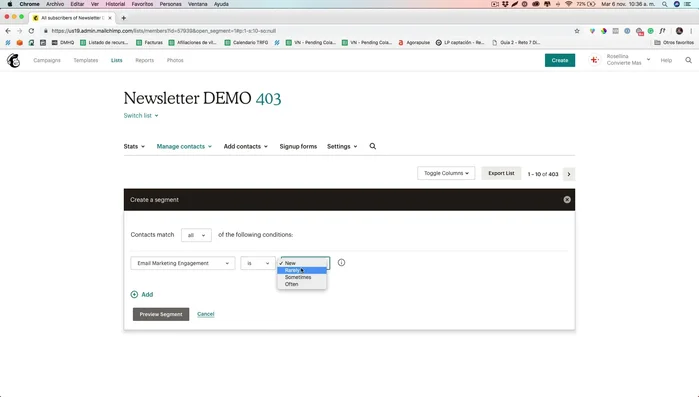699x397 pixels.
Task: Click the Mailchimp Freddie logo
Action: (13, 60)
